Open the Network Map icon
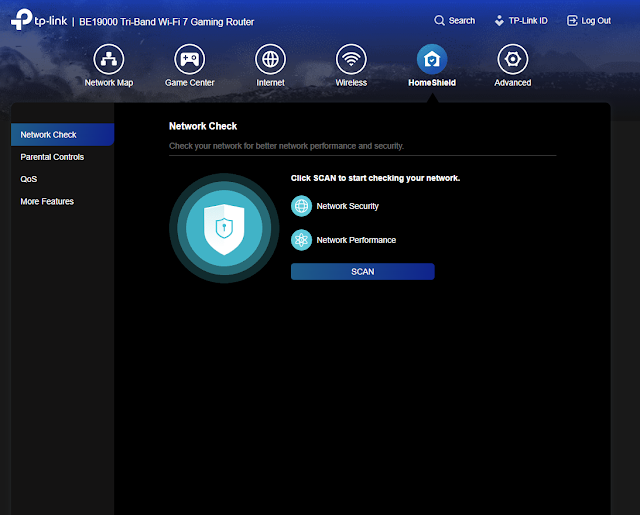640x515 pixels. [108, 58]
